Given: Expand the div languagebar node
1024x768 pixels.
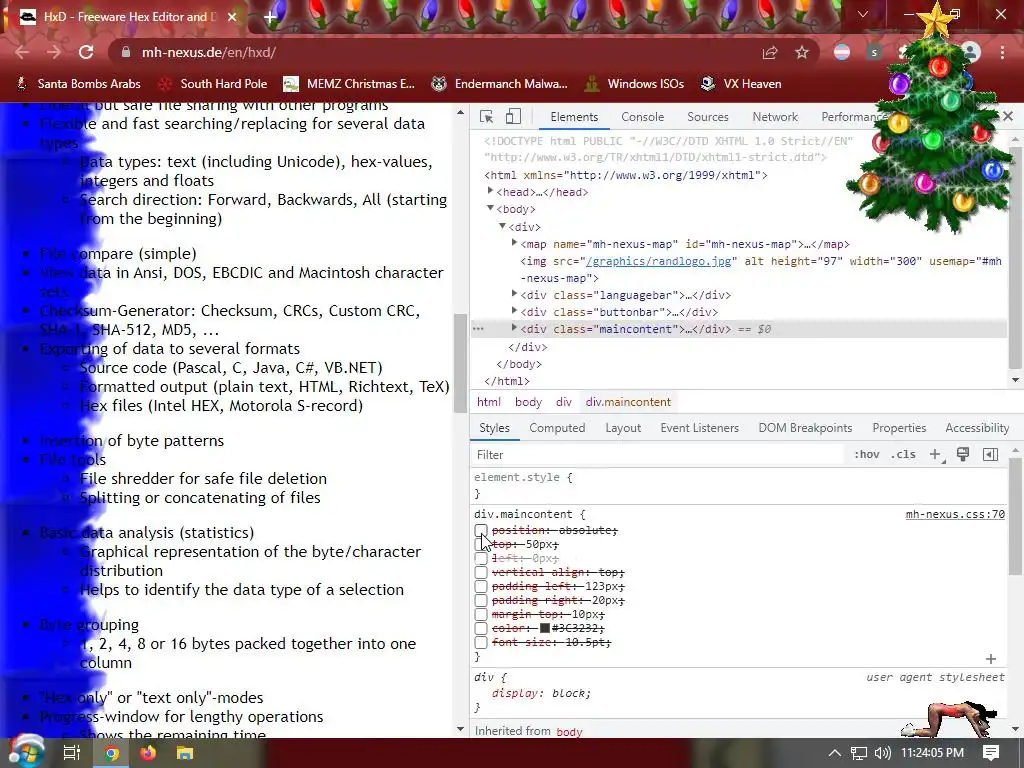Looking at the screenshot, I should coord(515,295).
